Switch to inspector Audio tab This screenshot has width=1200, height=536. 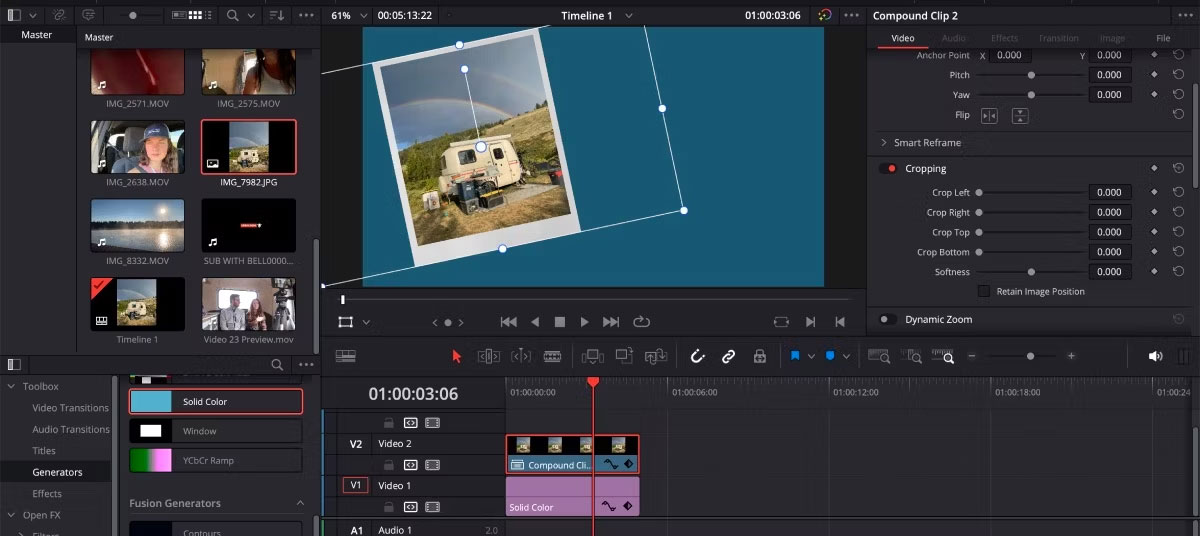point(954,38)
